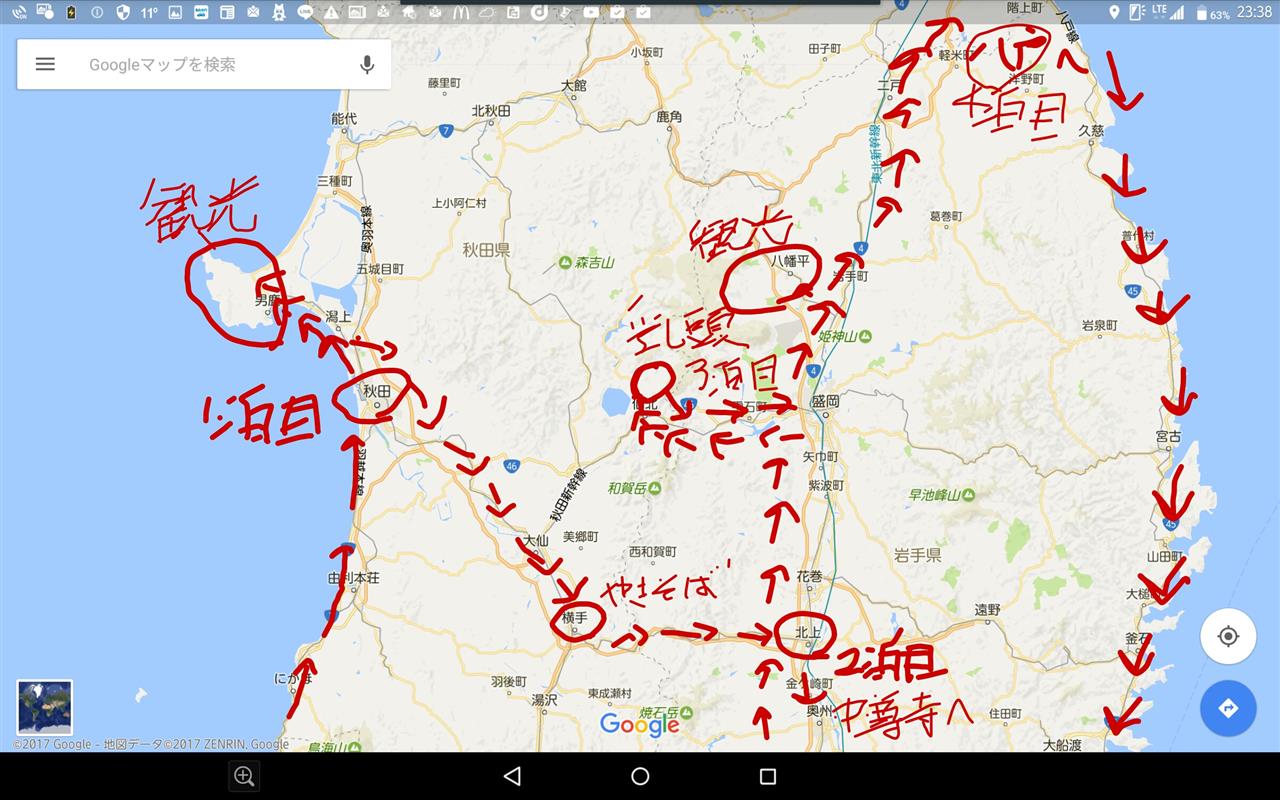Open recent apps with the square button
This screenshot has width=1280, height=800.
click(768, 776)
